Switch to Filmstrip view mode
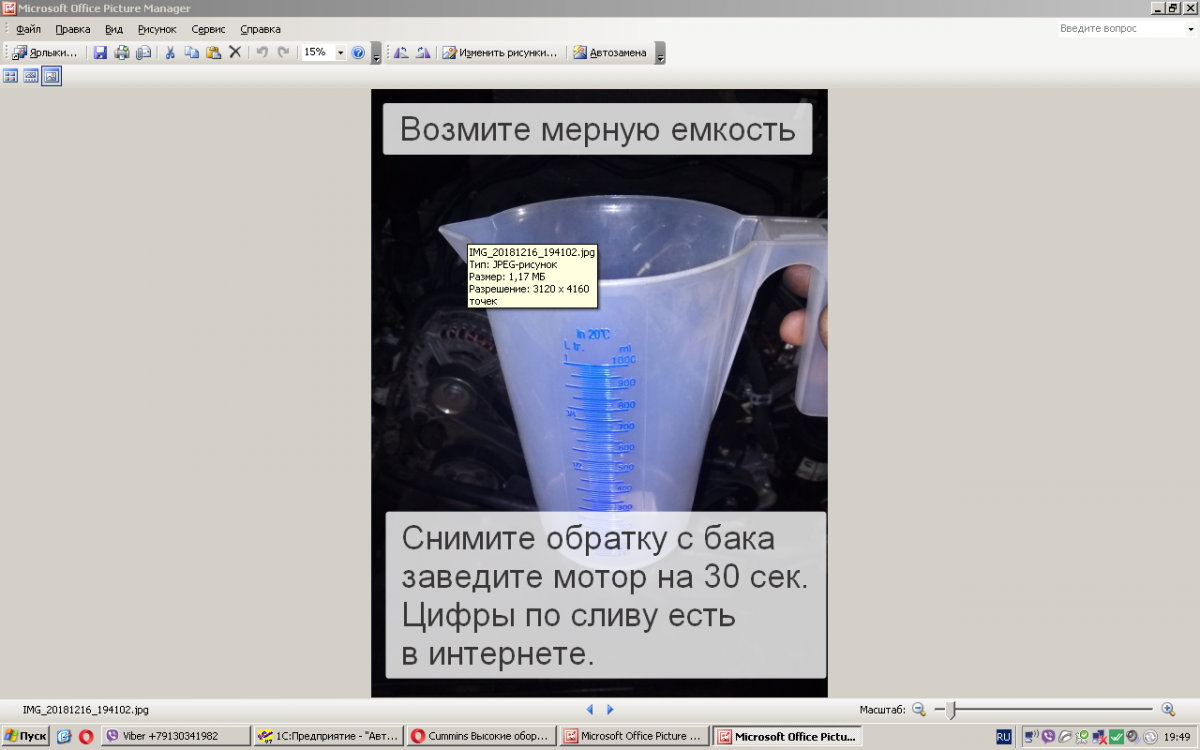 click(x=31, y=76)
